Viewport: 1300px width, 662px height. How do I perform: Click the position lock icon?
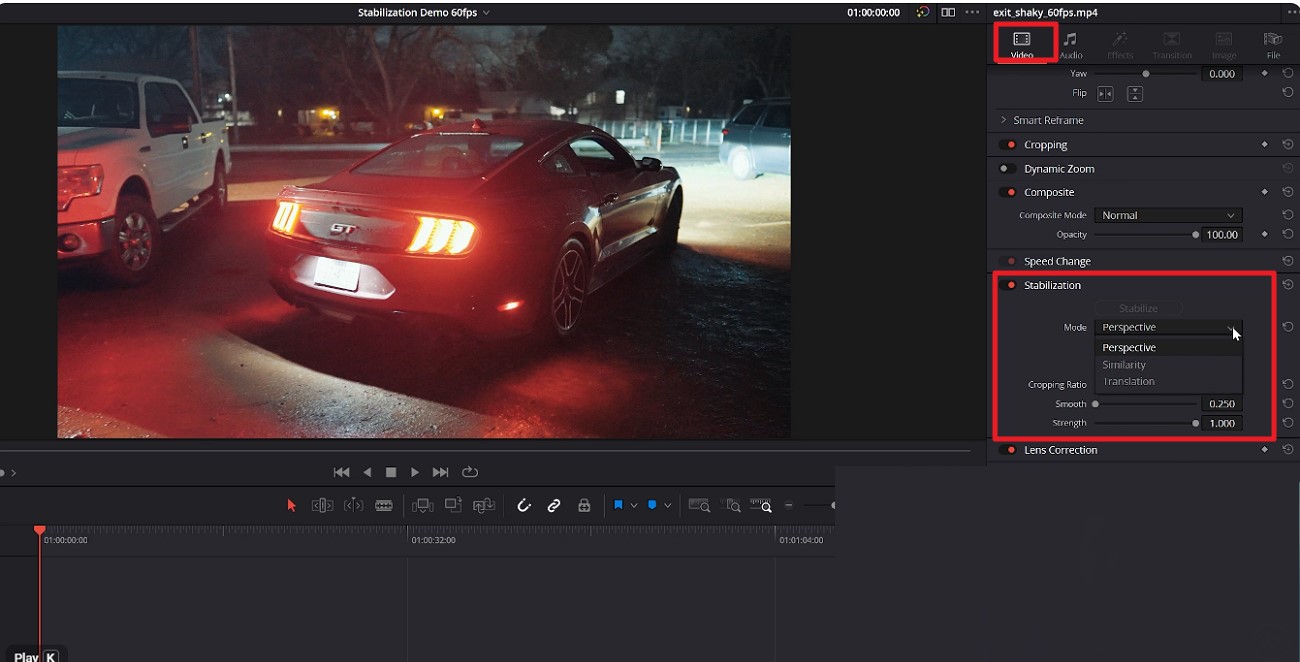click(584, 505)
